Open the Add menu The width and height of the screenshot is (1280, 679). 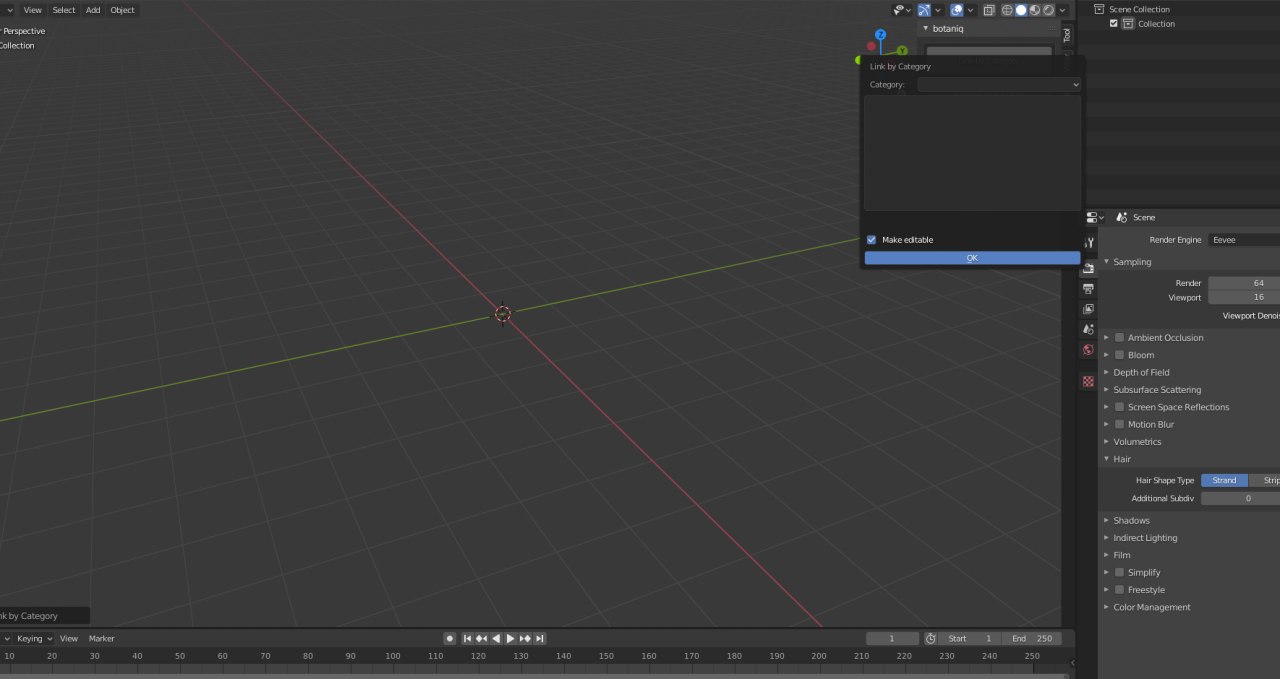tap(93, 10)
